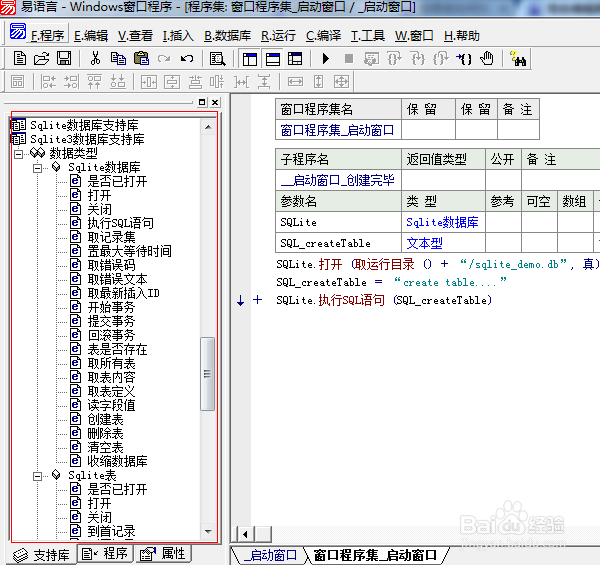This screenshot has height=565, width=600.
Task: Open the W.窗口 menu
Action: tap(414, 36)
